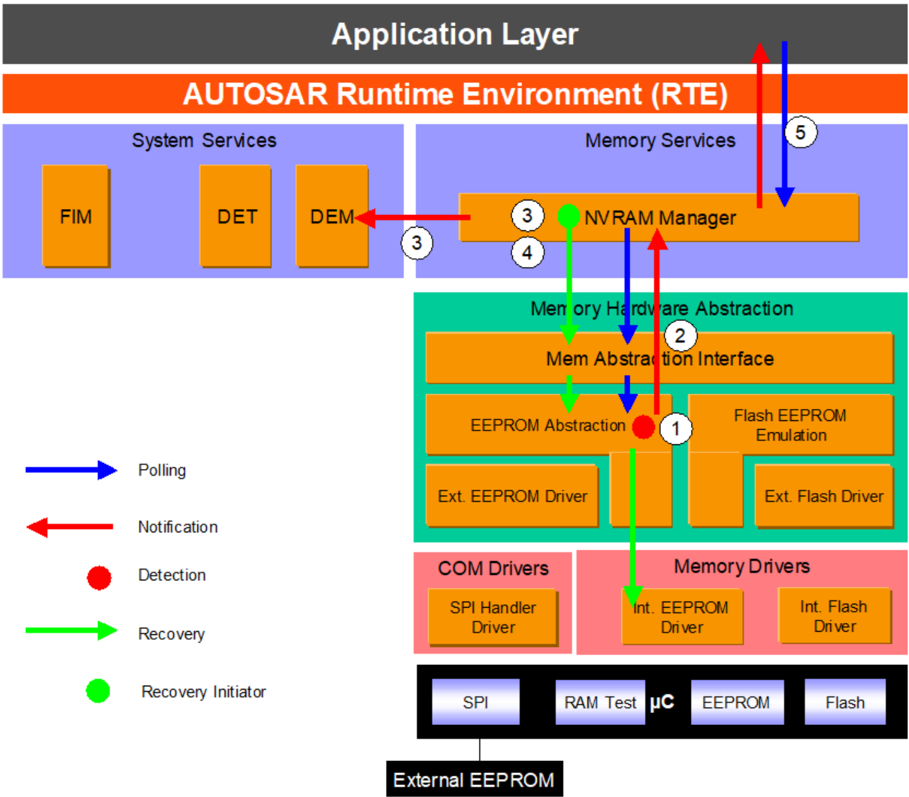Select the NVRAM Manager block

[659, 217]
